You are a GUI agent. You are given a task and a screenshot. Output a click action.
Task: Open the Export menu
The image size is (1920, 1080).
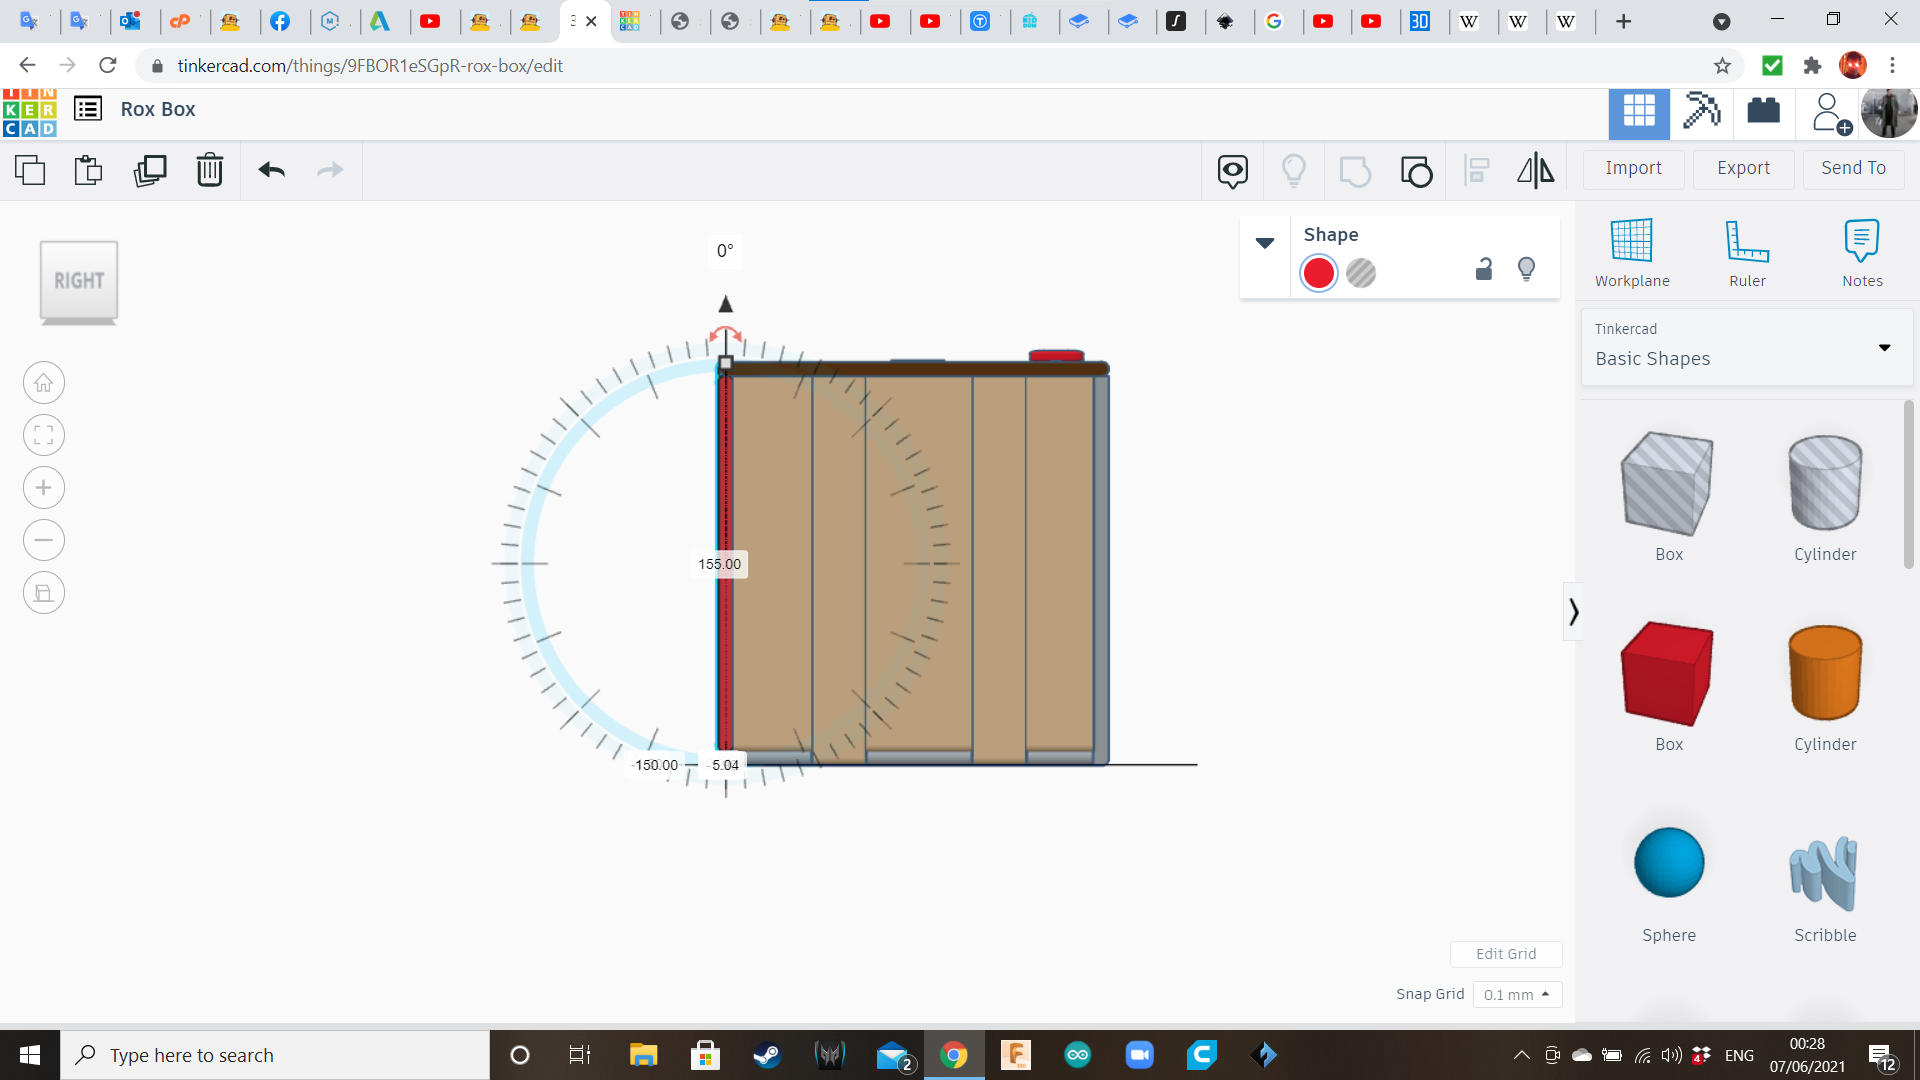coord(1743,168)
